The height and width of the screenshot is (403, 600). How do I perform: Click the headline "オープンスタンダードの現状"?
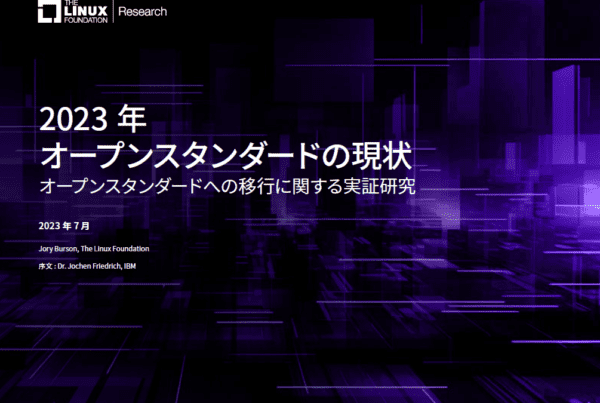(x=226, y=155)
